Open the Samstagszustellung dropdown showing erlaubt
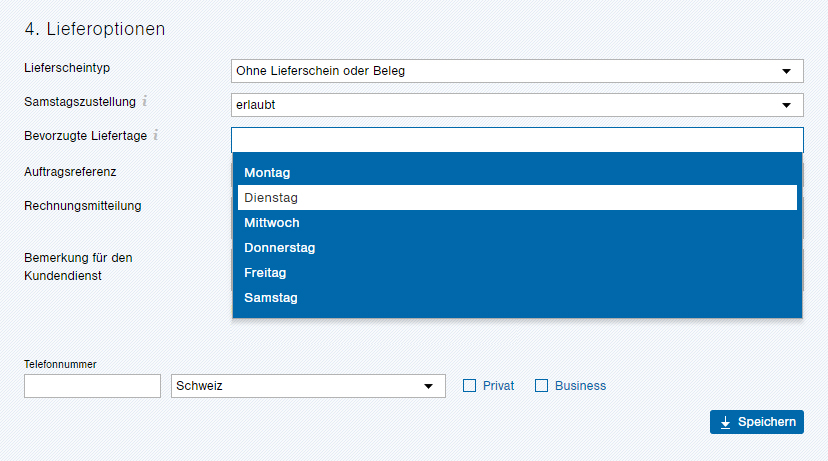This screenshot has height=461, width=828. tap(517, 105)
